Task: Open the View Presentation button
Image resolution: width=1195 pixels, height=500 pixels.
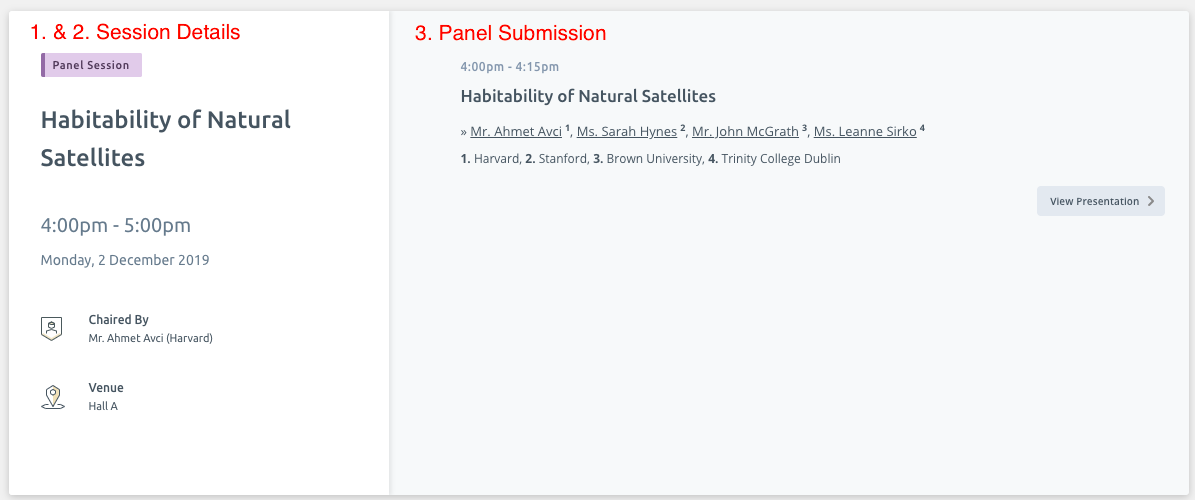Action: (1100, 201)
